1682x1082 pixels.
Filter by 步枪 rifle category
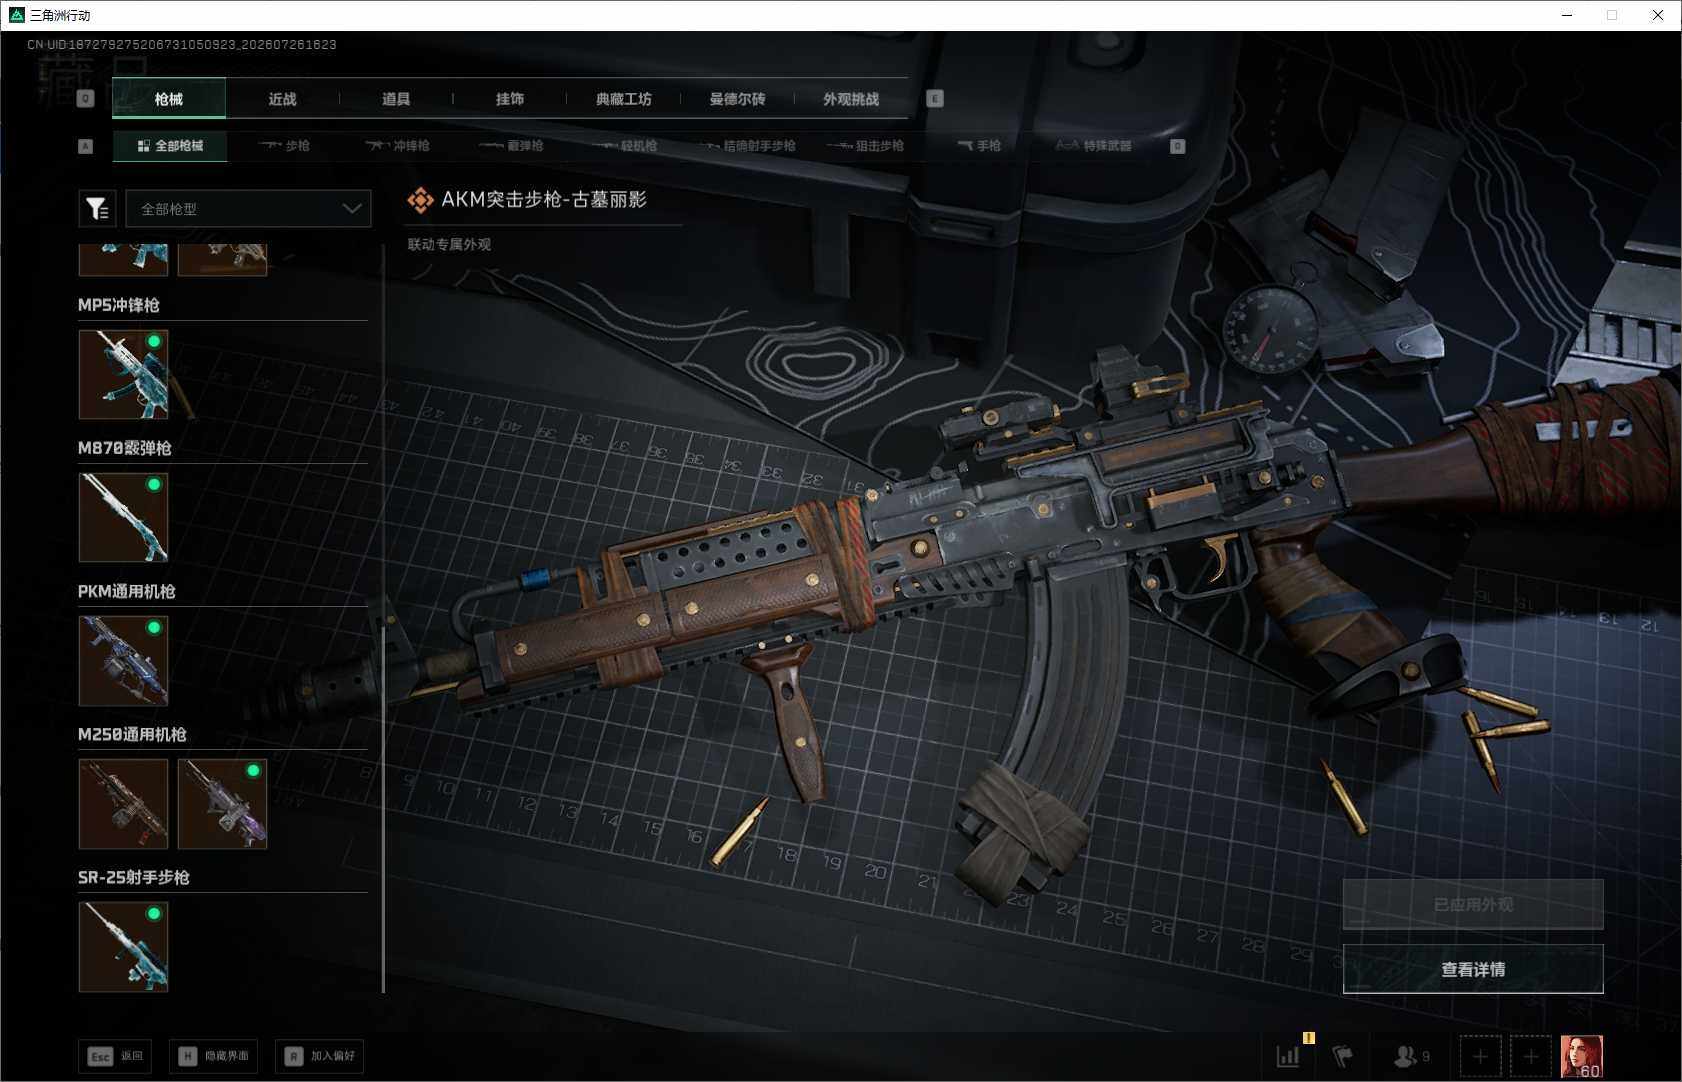point(284,146)
